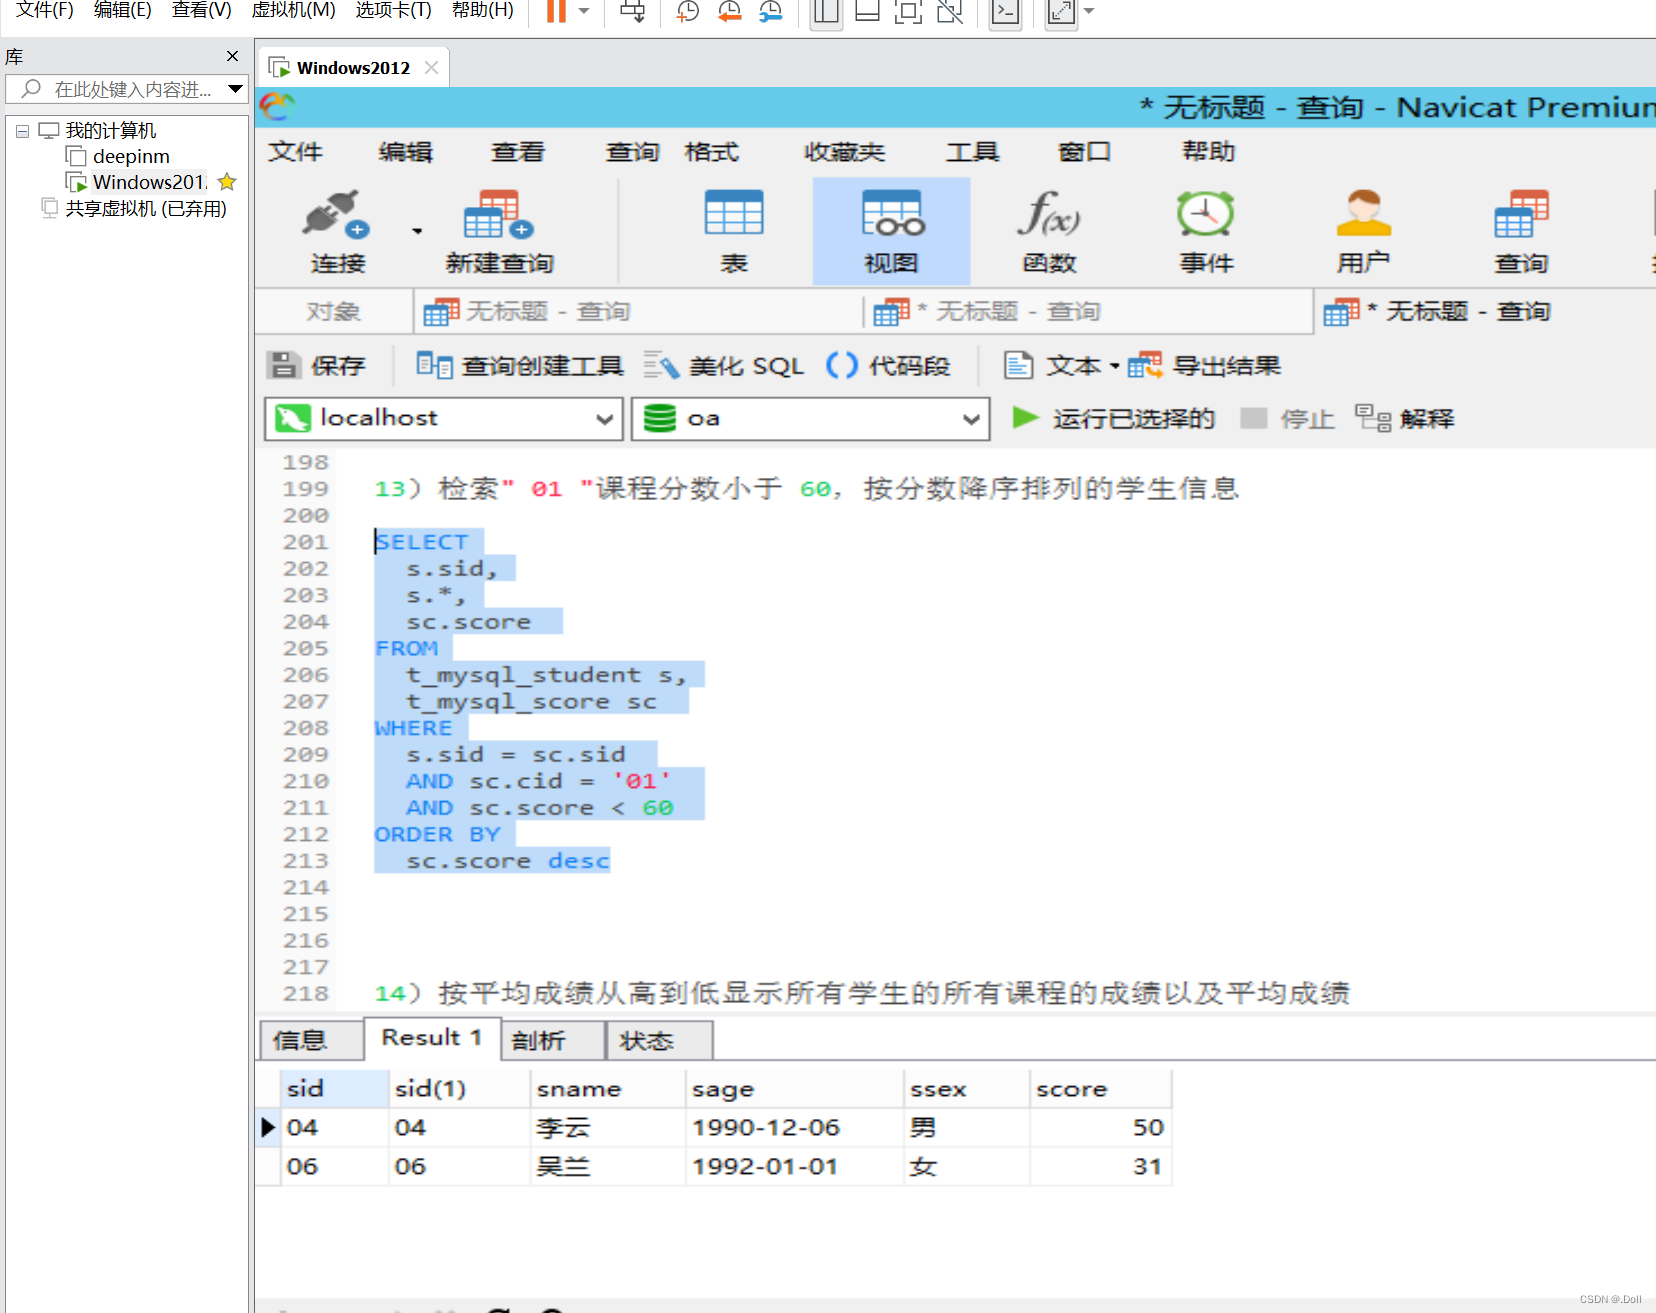This screenshot has width=1656, height=1313.
Task: Run selected query (运行已选择的)
Action: tap(1112, 418)
